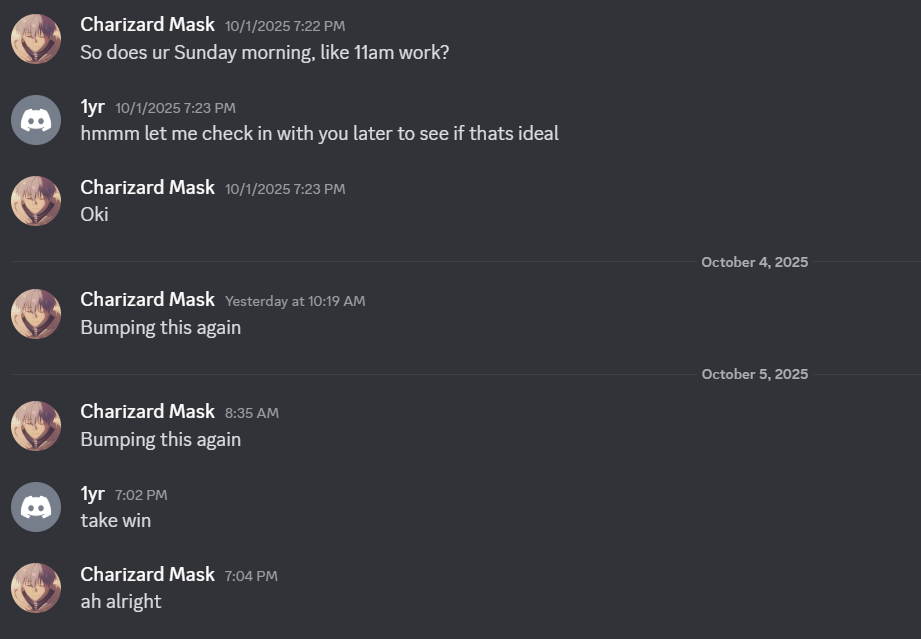The image size is (921, 639).
Task: Click Charizard Mask's avatar beside the "Oki" message
Action: (x=36, y=201)
